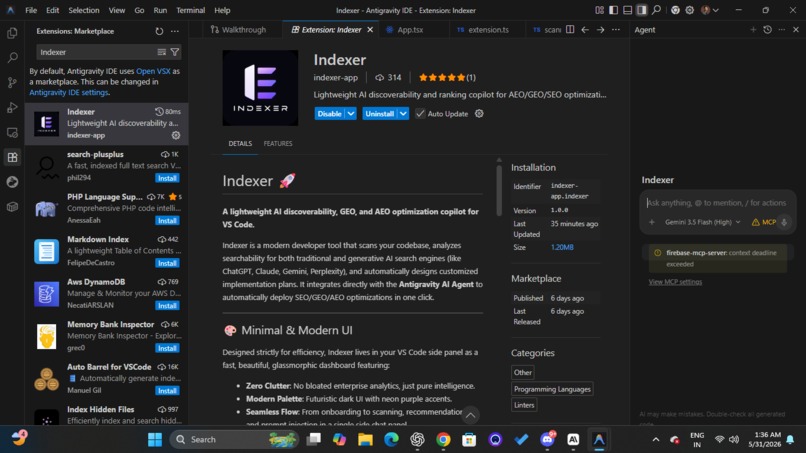806x453 pixels.
Task: Open the File menu
Action: tap(31, 10)
